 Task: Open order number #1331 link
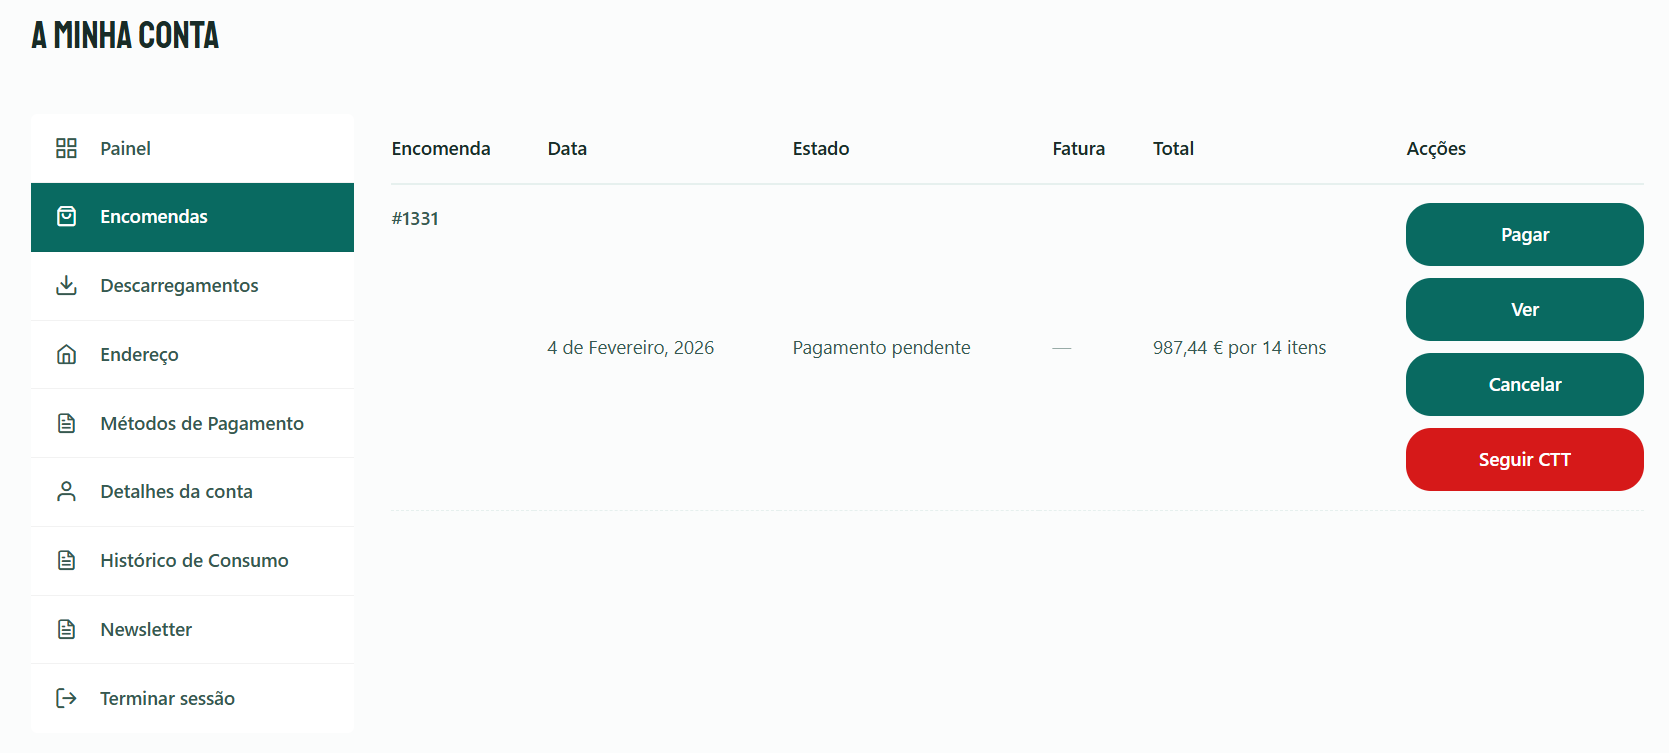415,219
